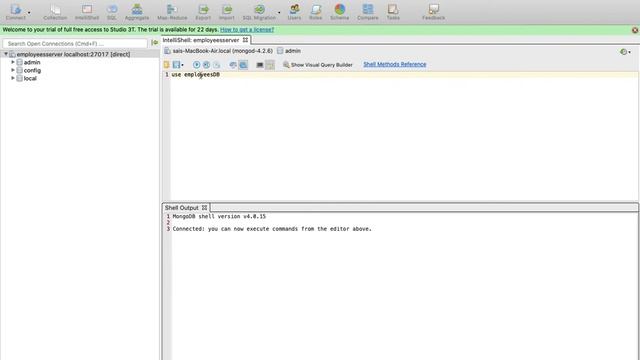Open the SQL query tool
The image size is (640, 360).
tap(112, 11)
